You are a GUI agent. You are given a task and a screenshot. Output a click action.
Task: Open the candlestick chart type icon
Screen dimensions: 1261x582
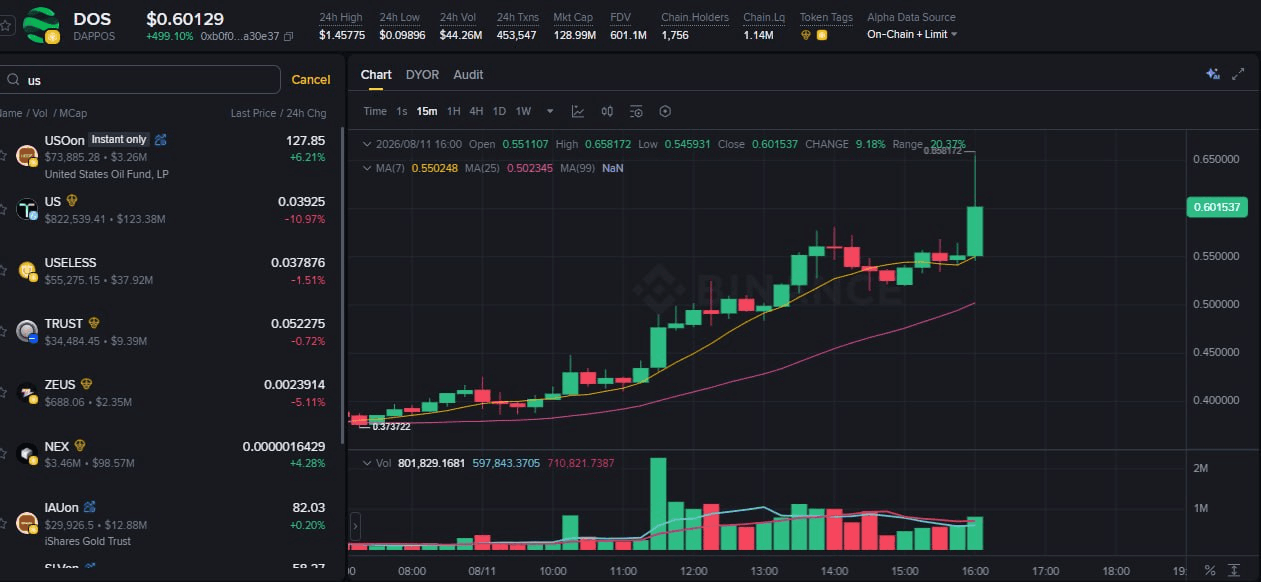pos(607,111)
